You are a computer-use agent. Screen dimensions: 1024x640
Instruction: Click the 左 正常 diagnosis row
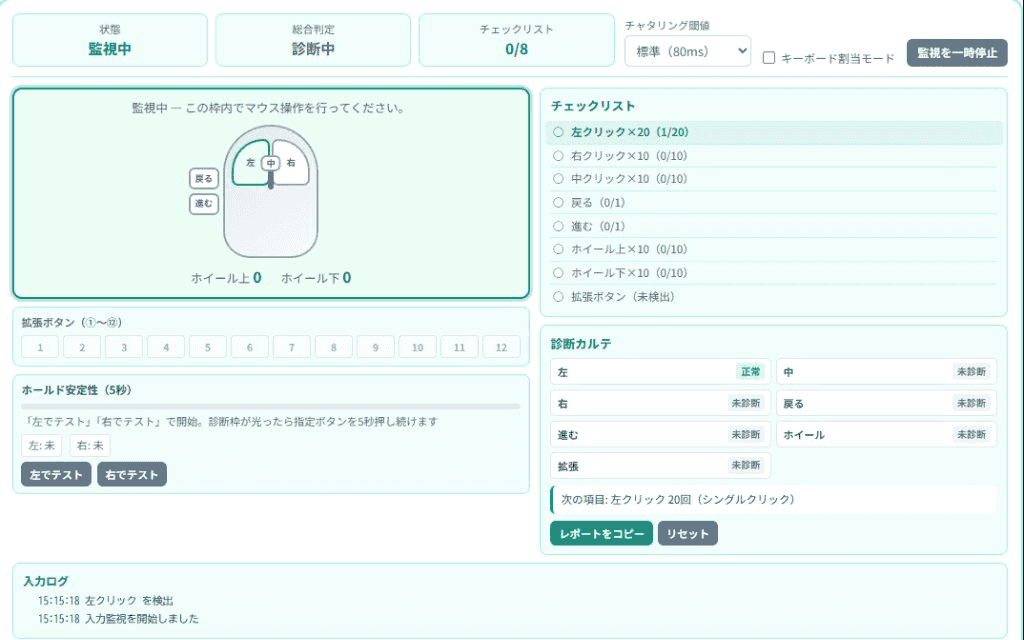coord(660,372)
